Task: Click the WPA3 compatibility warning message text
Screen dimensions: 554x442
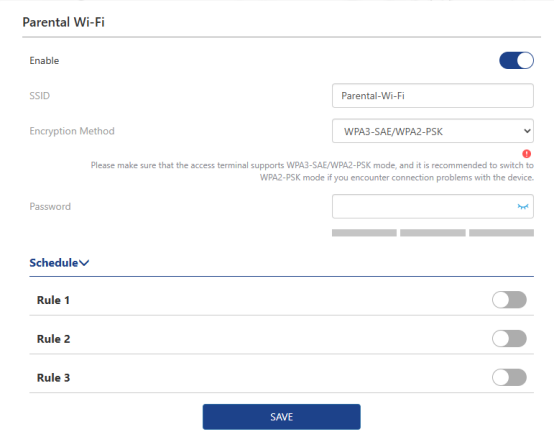Action: (x=312, y=171)
